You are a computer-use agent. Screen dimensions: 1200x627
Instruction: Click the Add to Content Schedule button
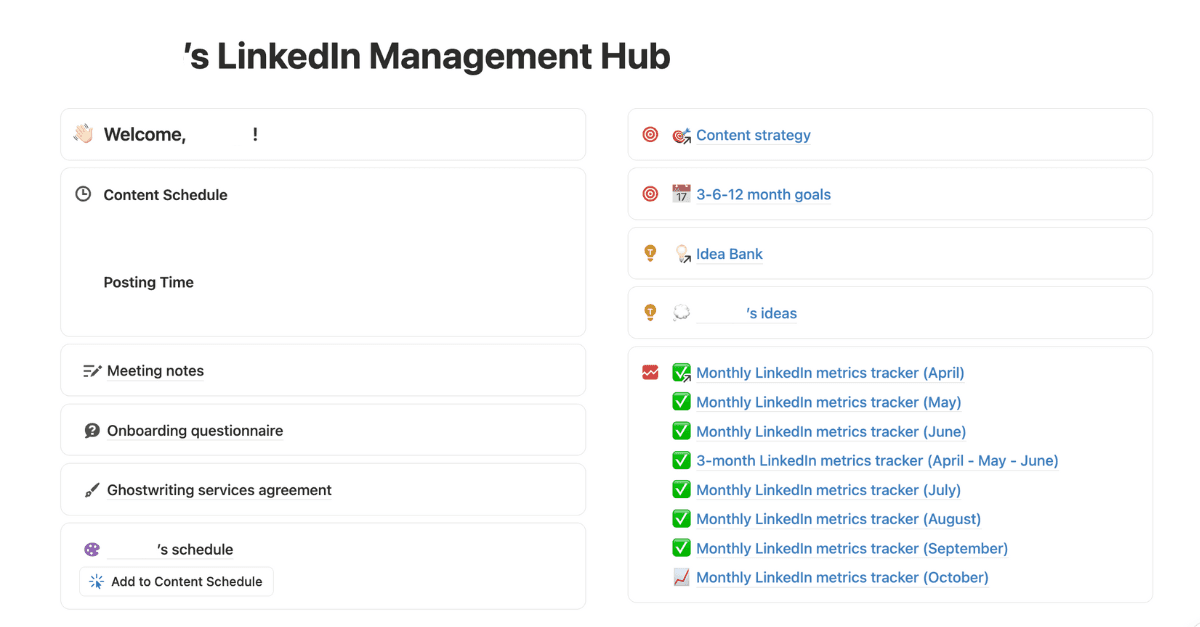(176, 581)
